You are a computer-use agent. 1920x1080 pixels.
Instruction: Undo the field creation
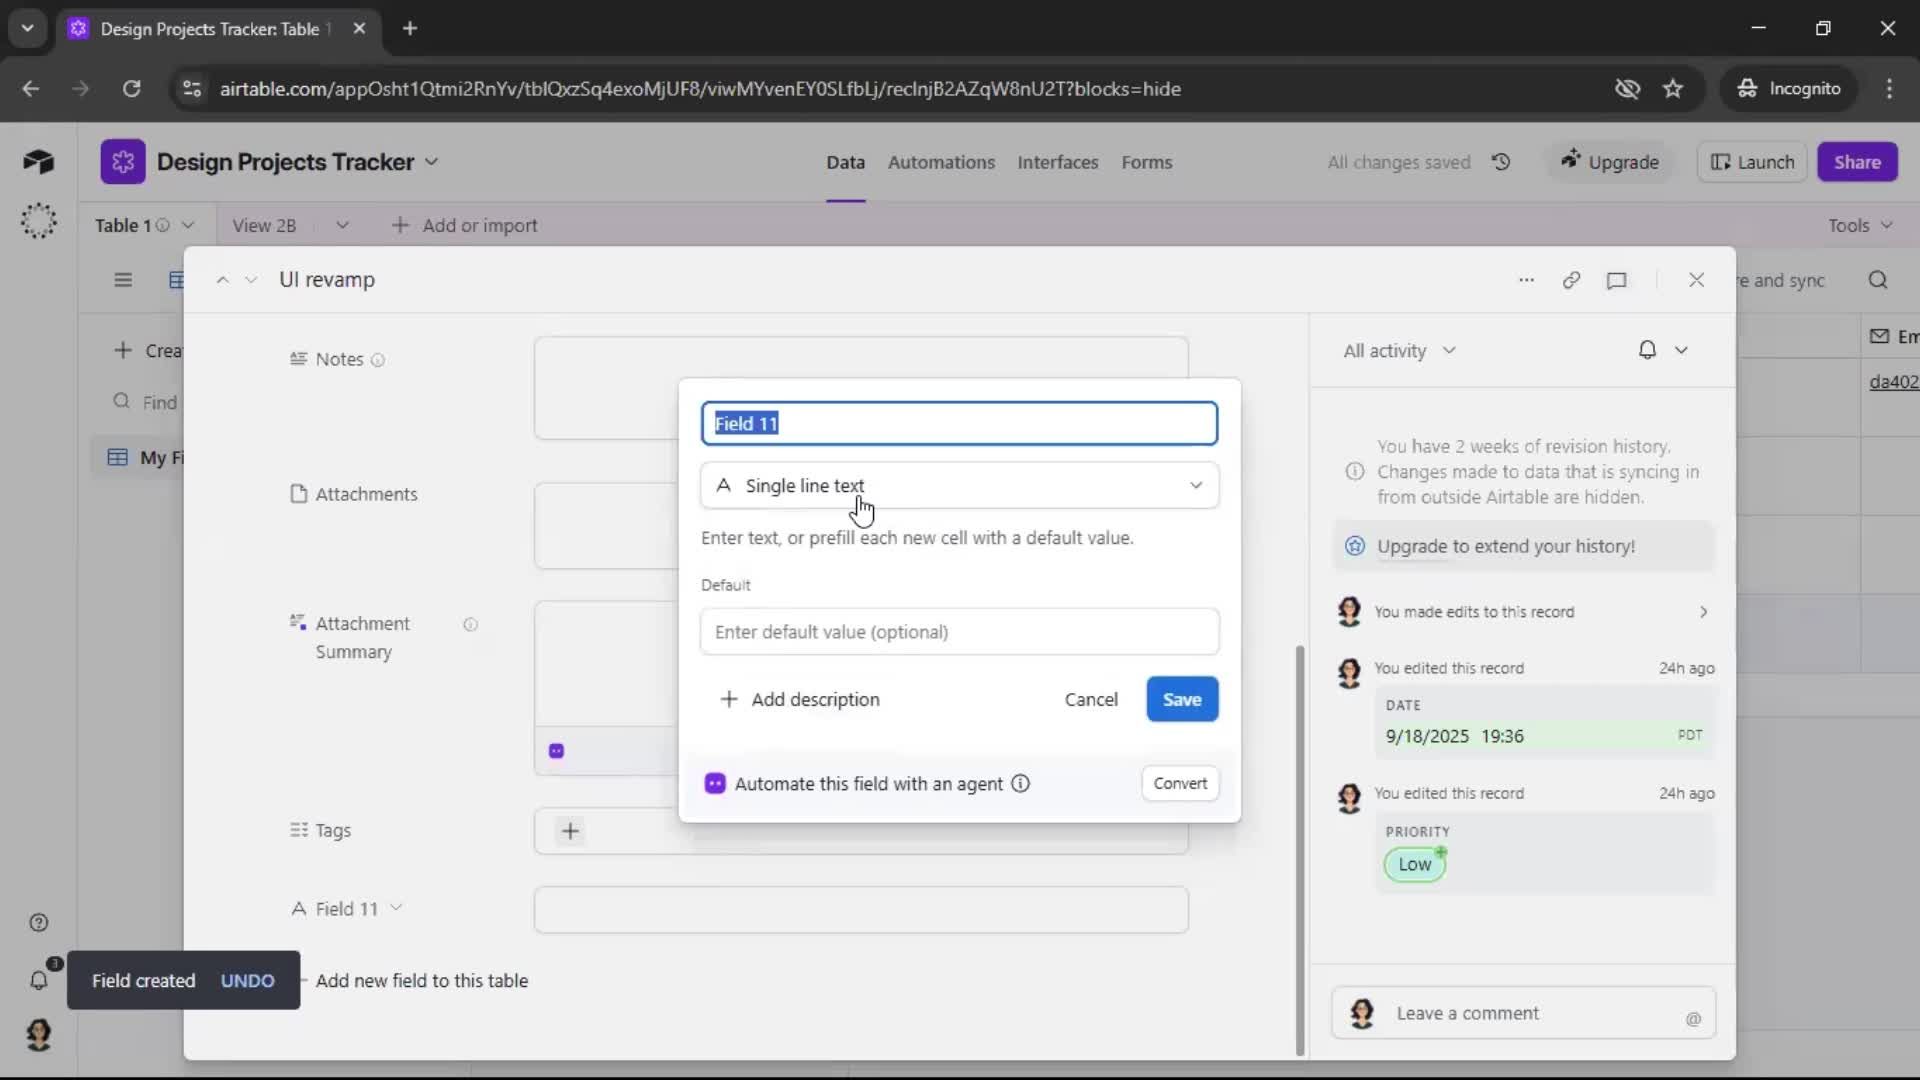pyautogui.click(x=247, y=981)
